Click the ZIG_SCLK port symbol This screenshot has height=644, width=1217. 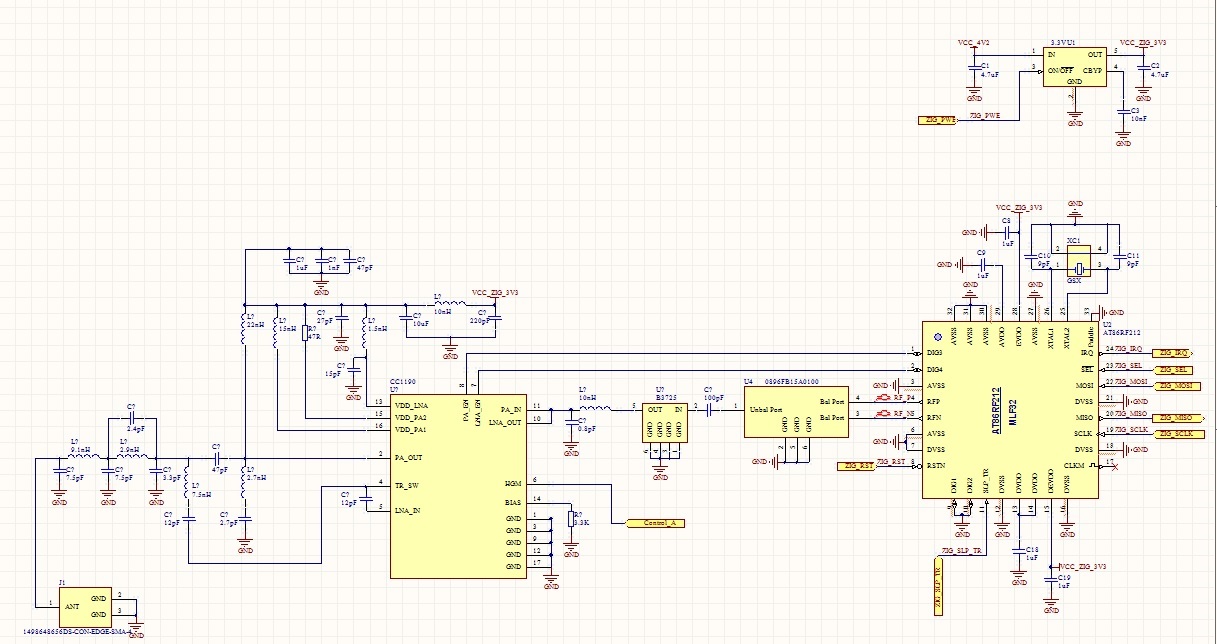pos(1178,434)
